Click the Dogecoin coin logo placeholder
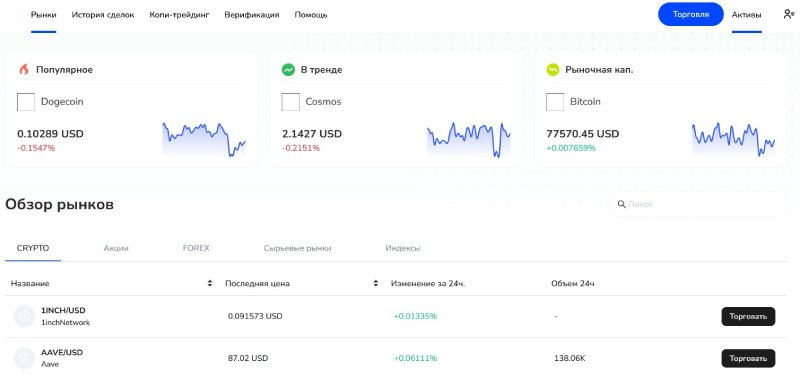 point(26,102)
